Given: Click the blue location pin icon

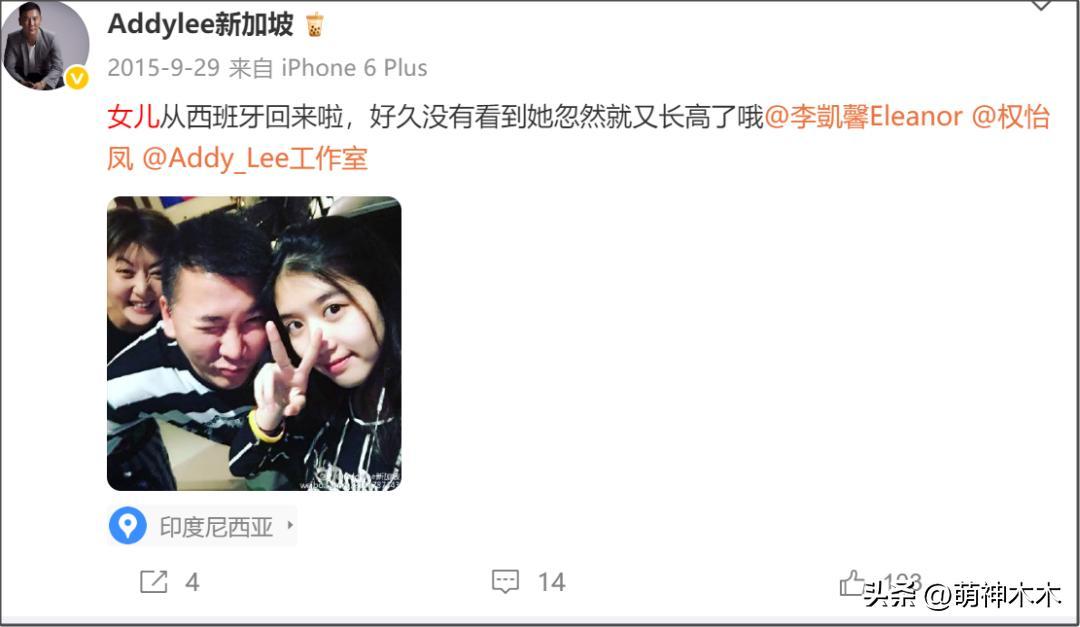Looking at the screenshot, I should coord(127,526).
